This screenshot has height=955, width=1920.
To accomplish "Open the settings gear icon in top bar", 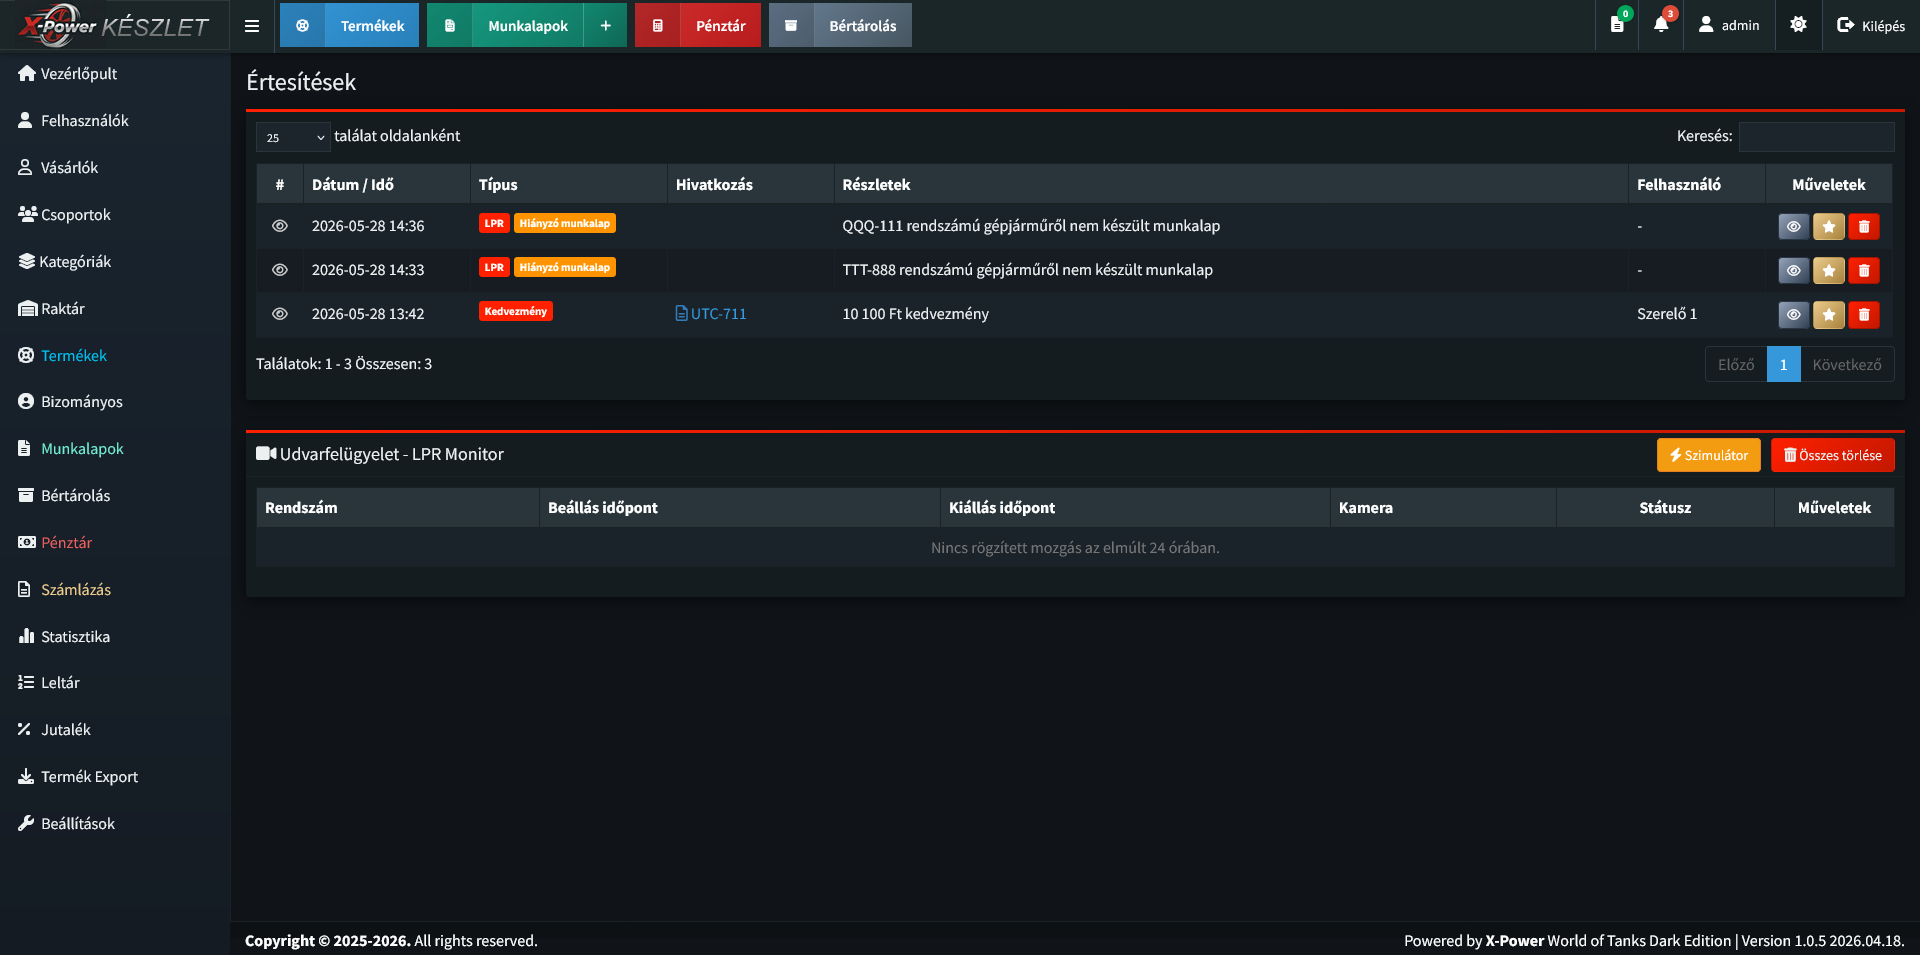I will [x=1798, y=25].
